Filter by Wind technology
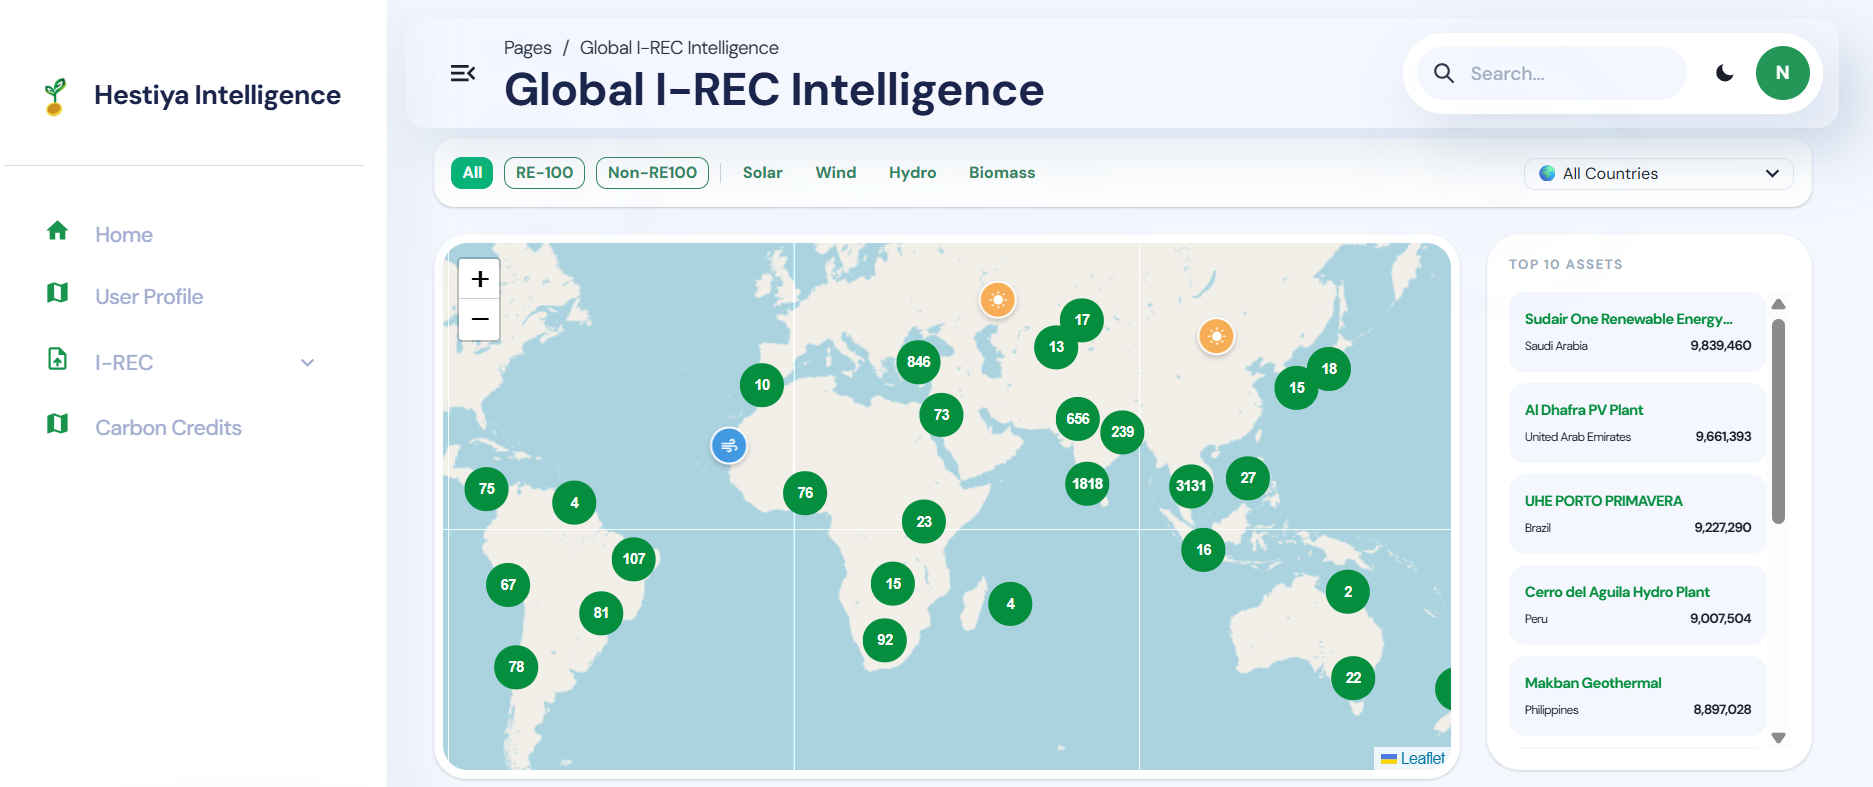 tap(836, 173)
